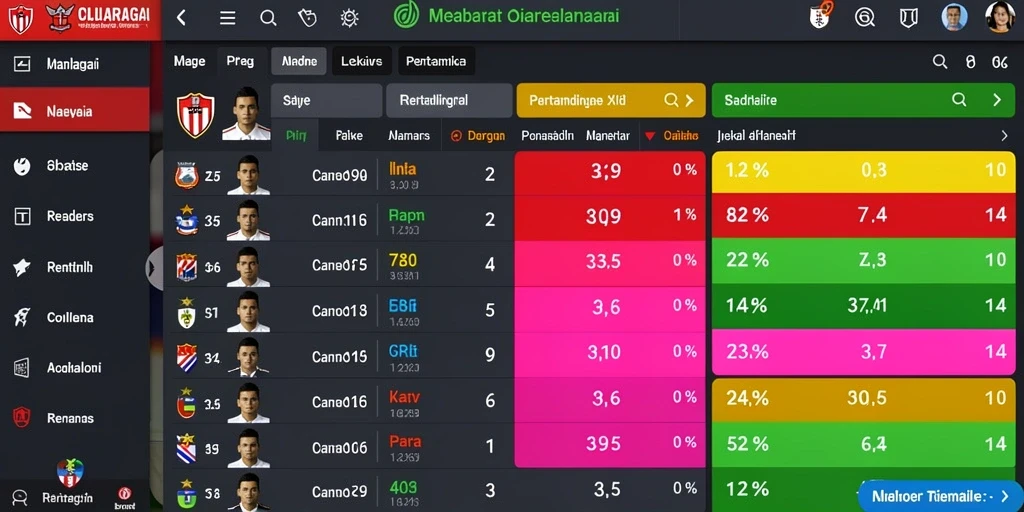Click the Saye button

[327, 101]
